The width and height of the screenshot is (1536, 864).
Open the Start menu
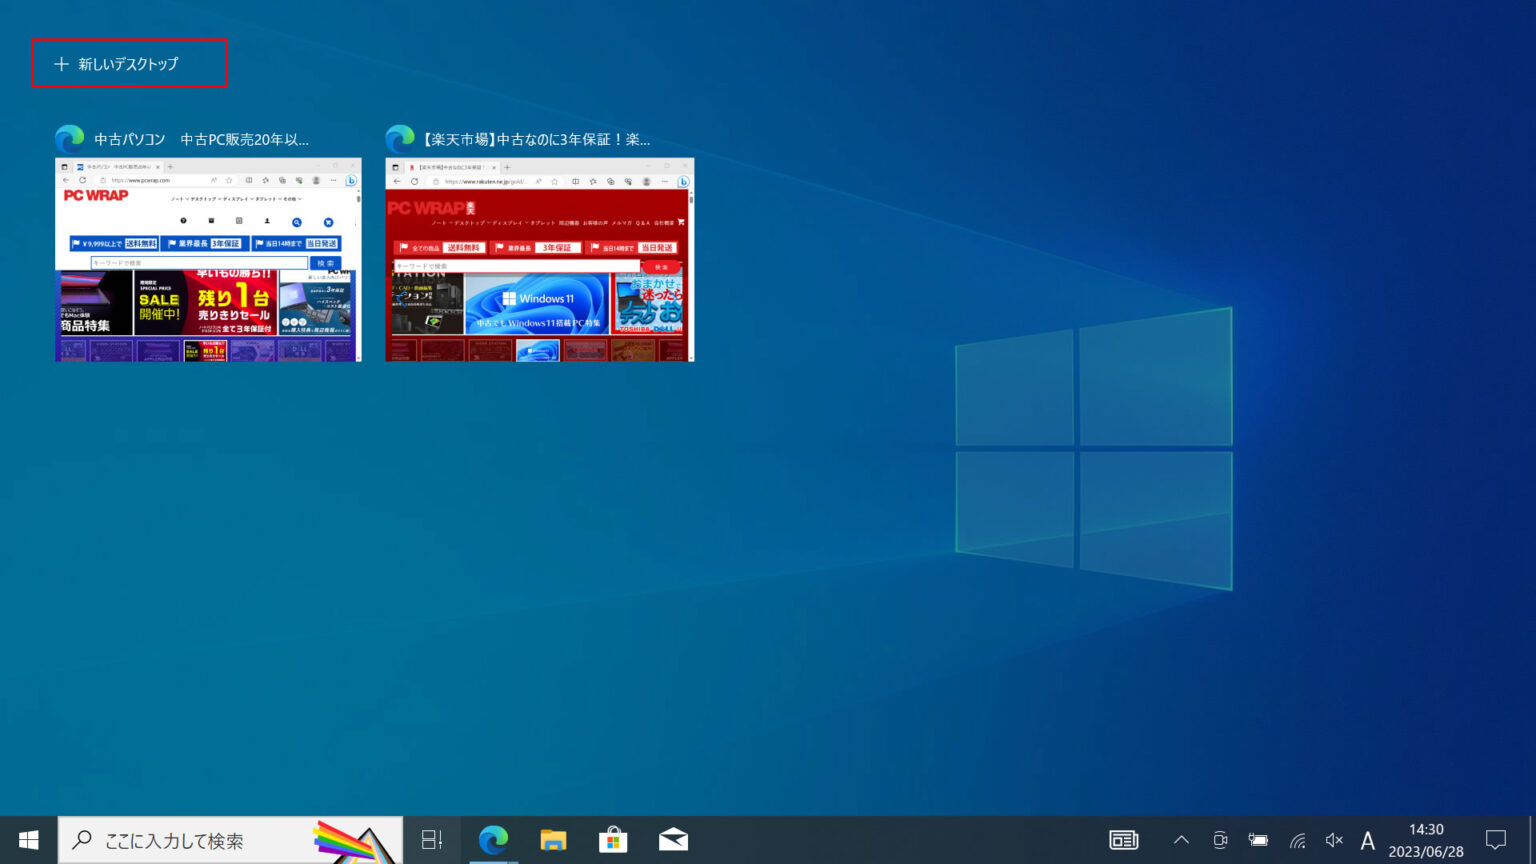27,839
